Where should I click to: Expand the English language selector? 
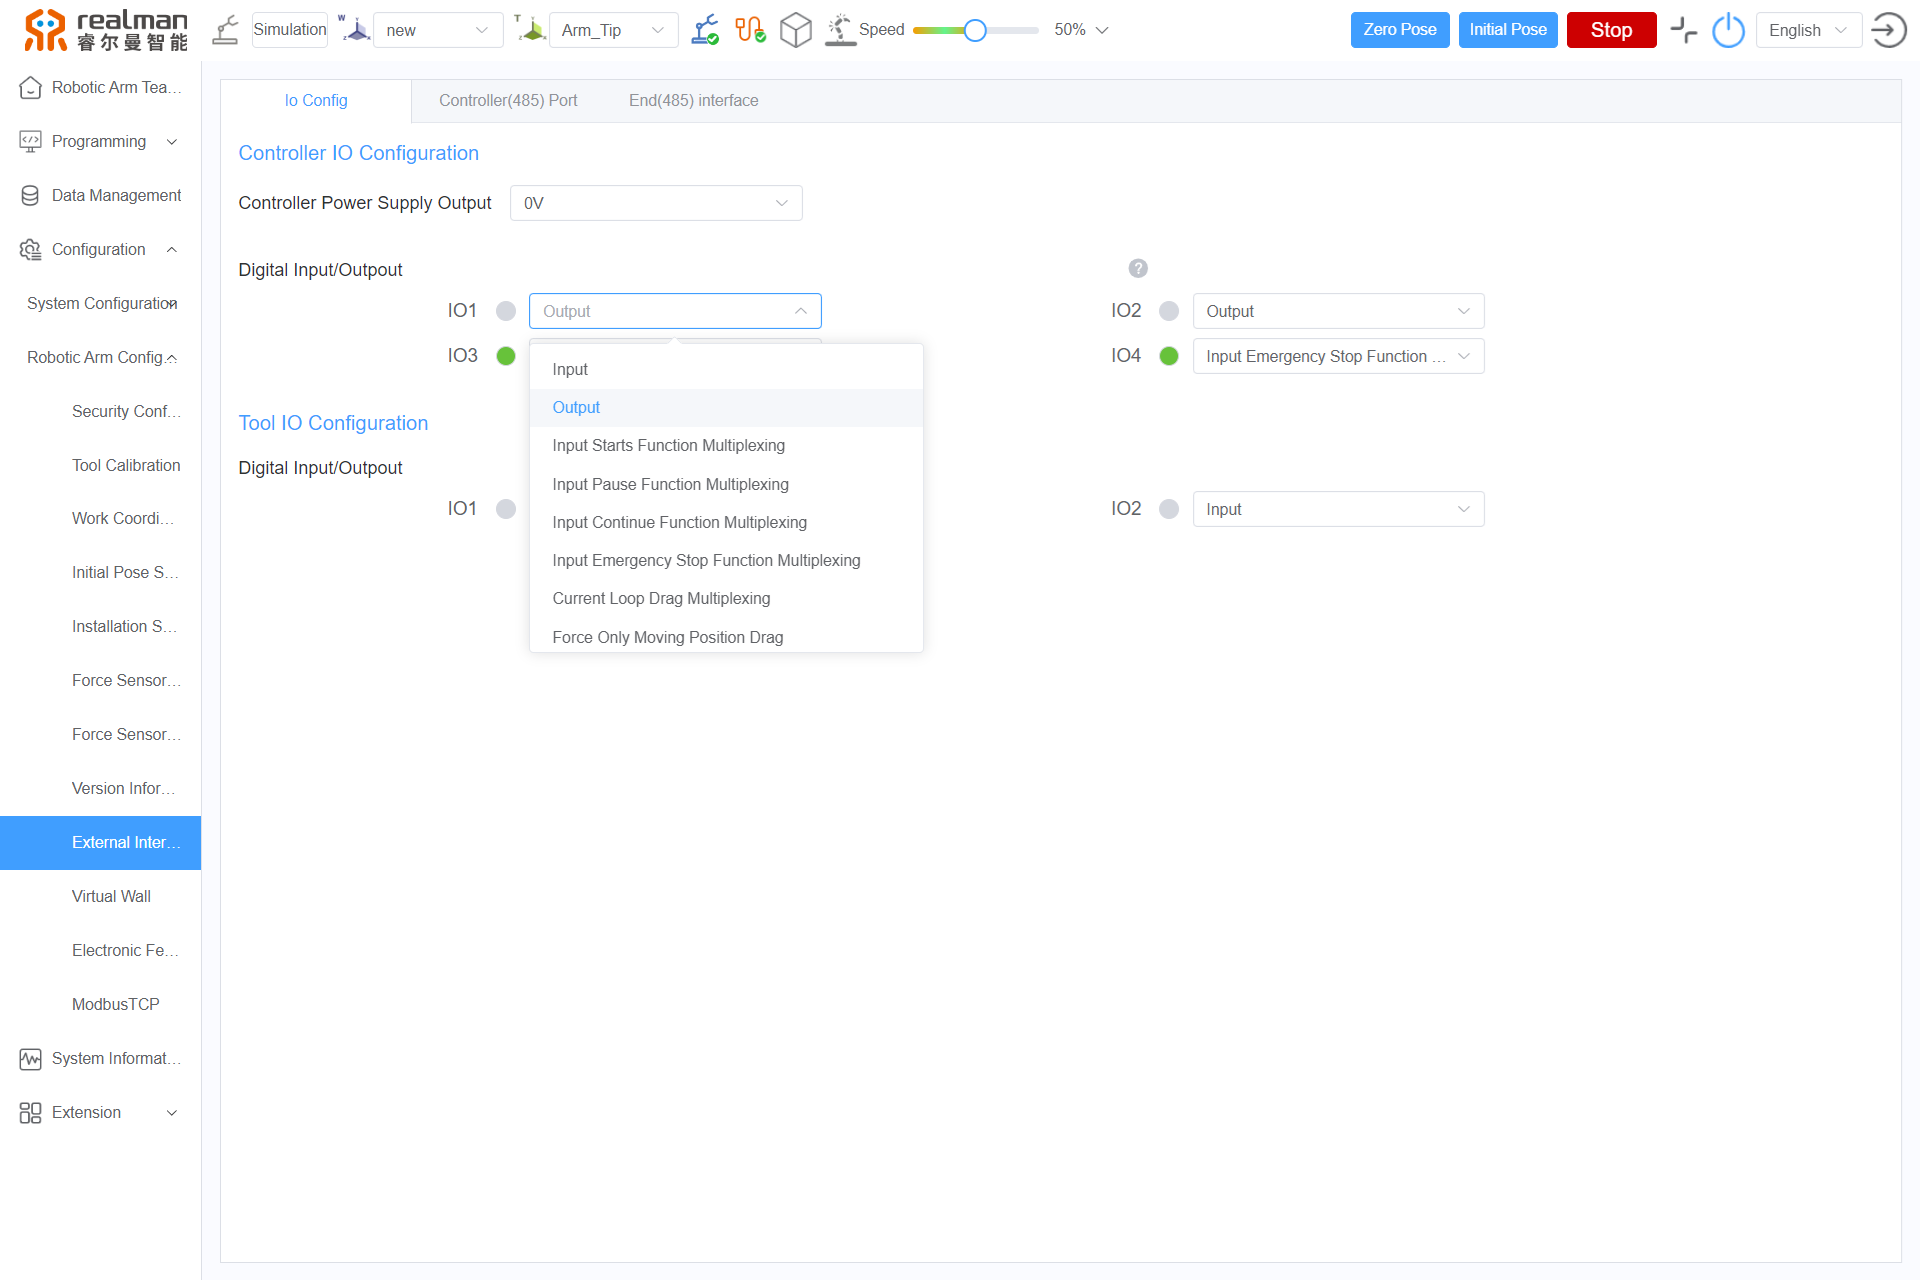point(1807,30)
